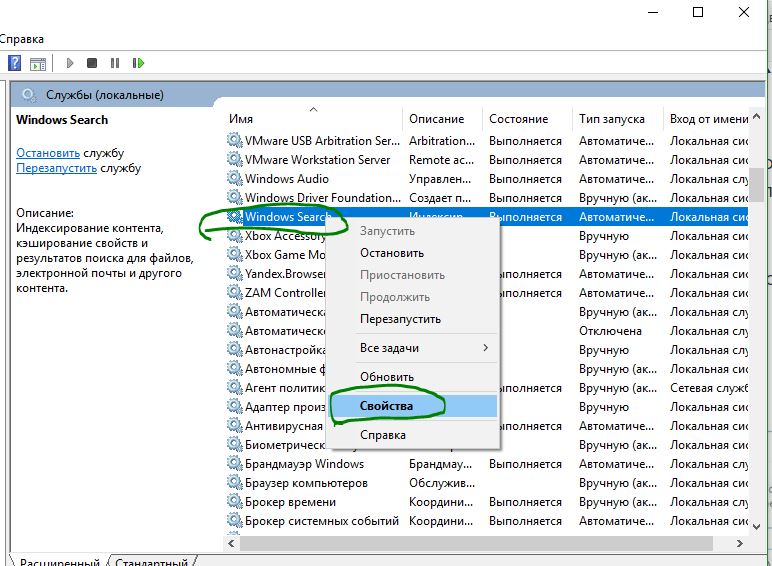Click gear icon of Агент политик service
772x566 pixels.
coord(234,387)
